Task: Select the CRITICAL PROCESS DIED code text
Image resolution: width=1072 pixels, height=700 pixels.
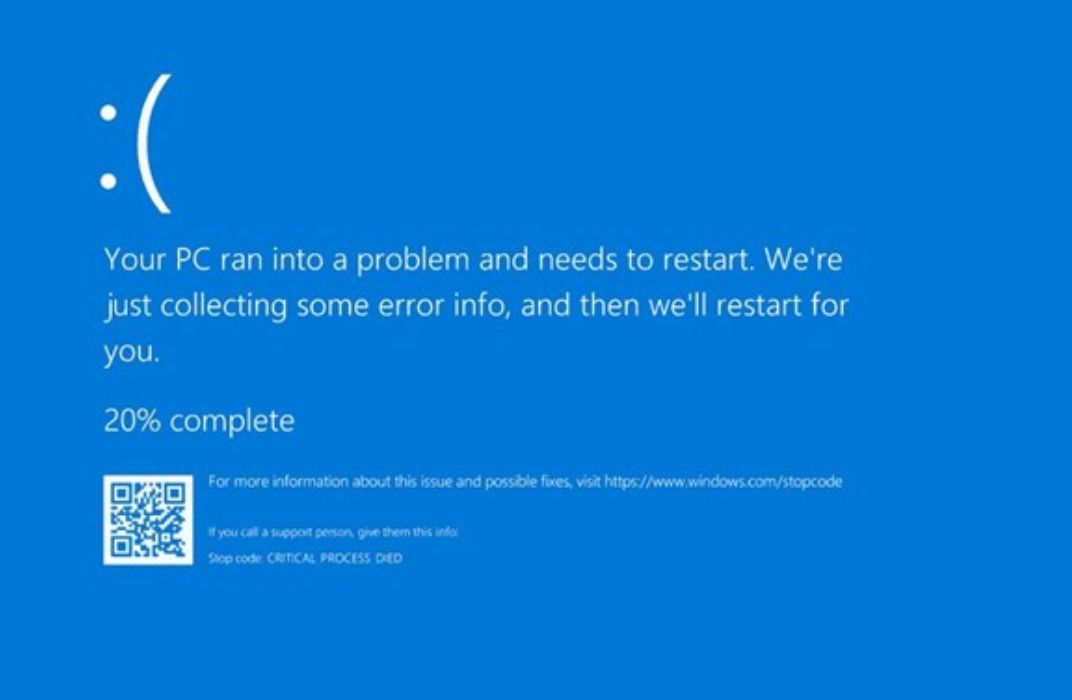Action: tap(334, 558)
